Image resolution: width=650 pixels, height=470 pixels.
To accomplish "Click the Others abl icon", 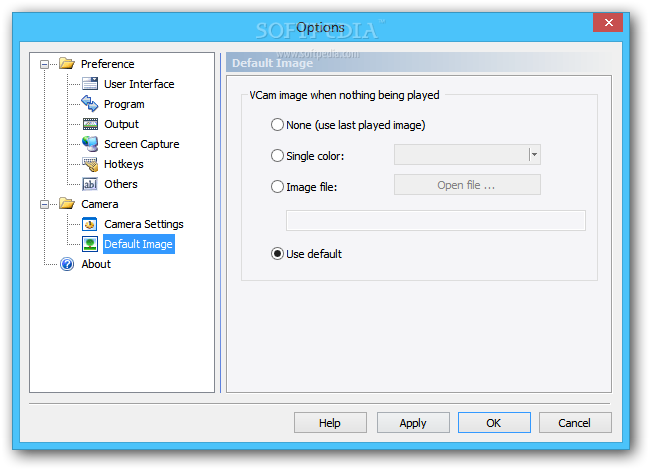I will [x=90, y=184].
